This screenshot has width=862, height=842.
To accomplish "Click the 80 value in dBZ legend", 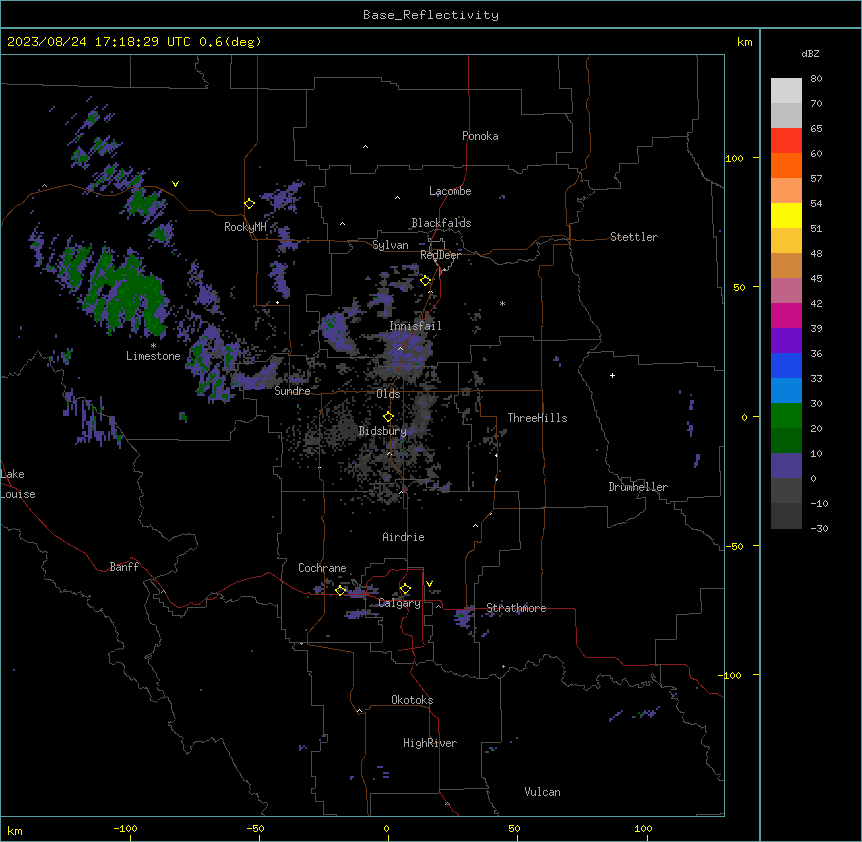I will (816, 78).
